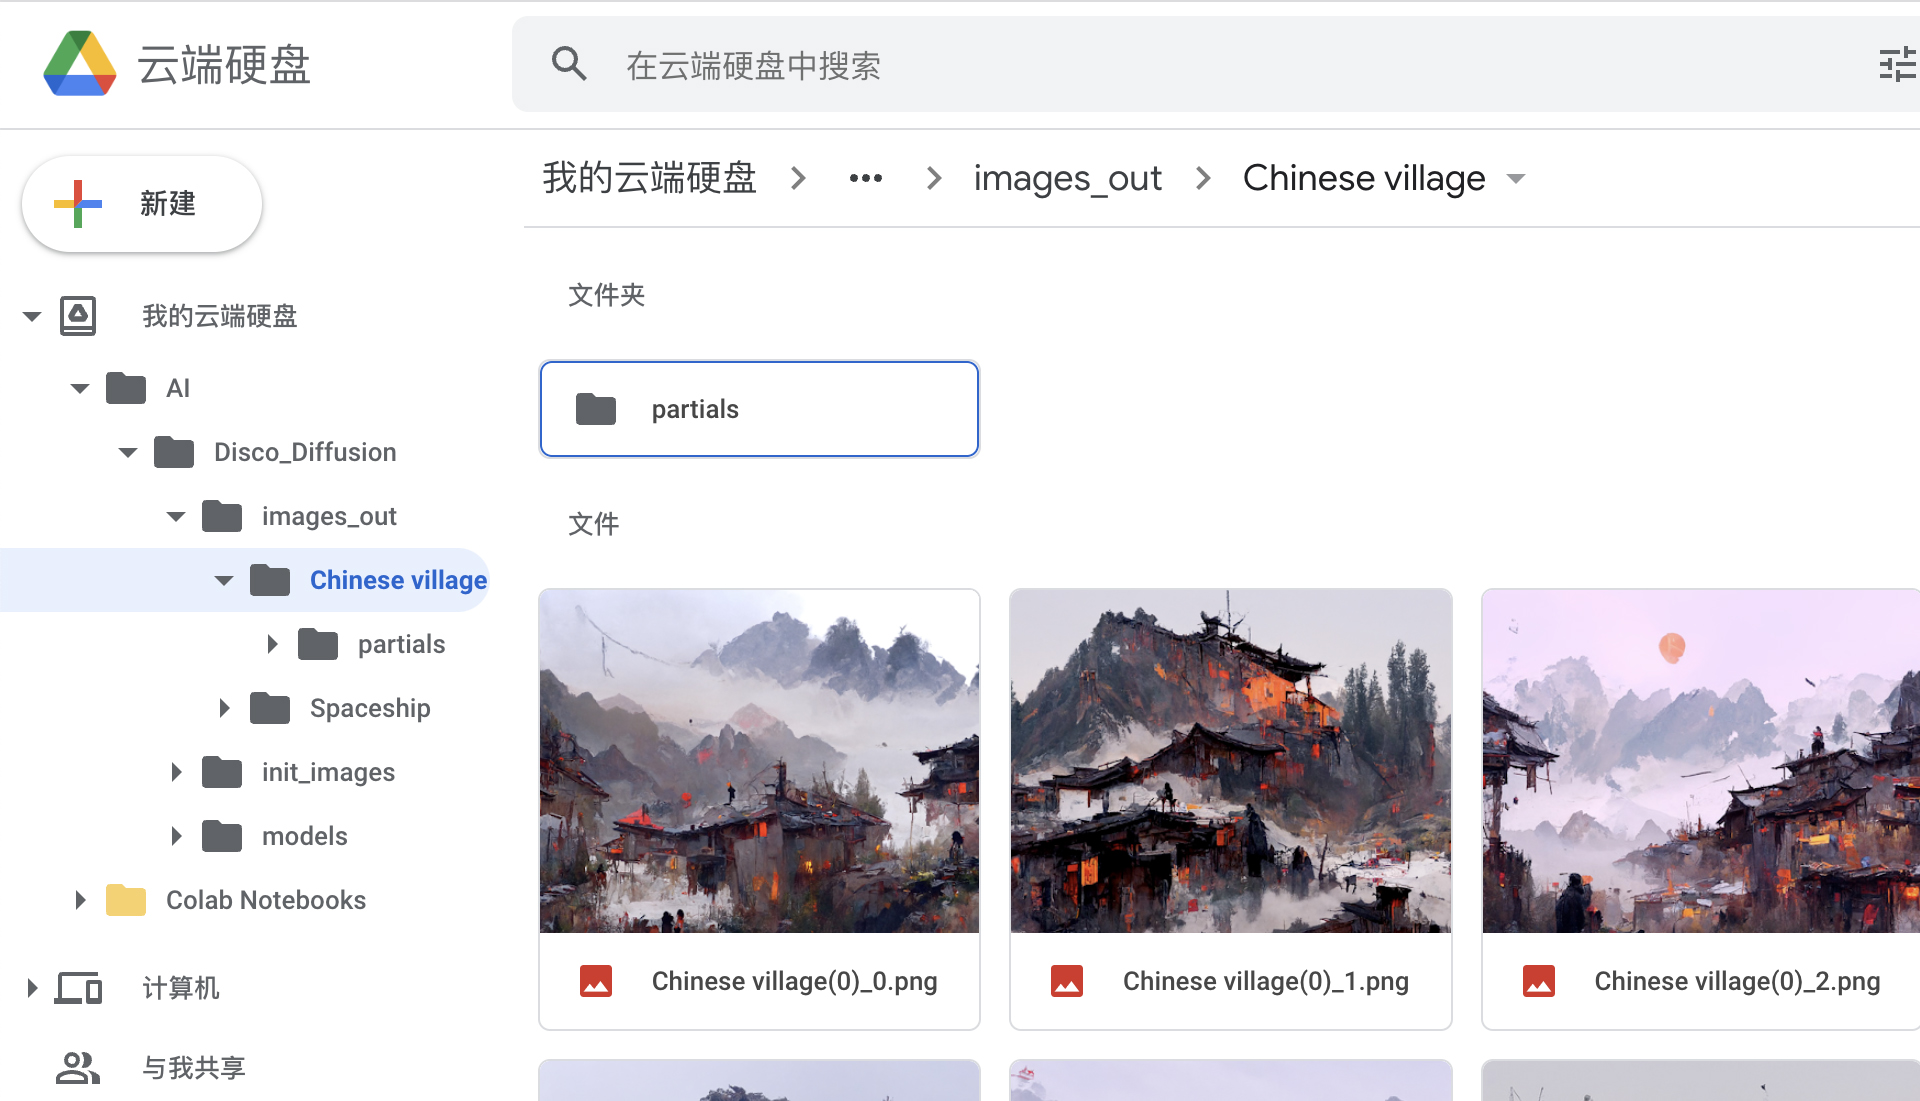
Task: Open the Chinese village breadcrumb dropdown
Action: pos(1516,179)
